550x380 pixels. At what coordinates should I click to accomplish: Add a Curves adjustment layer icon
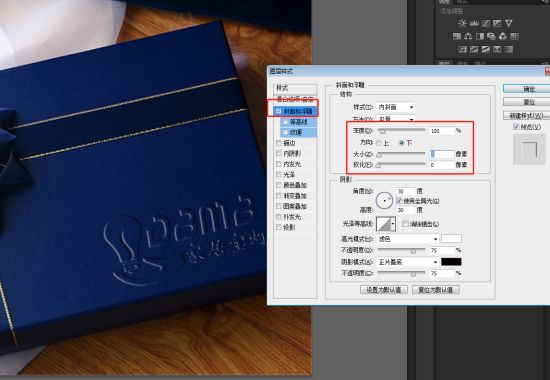485,24
